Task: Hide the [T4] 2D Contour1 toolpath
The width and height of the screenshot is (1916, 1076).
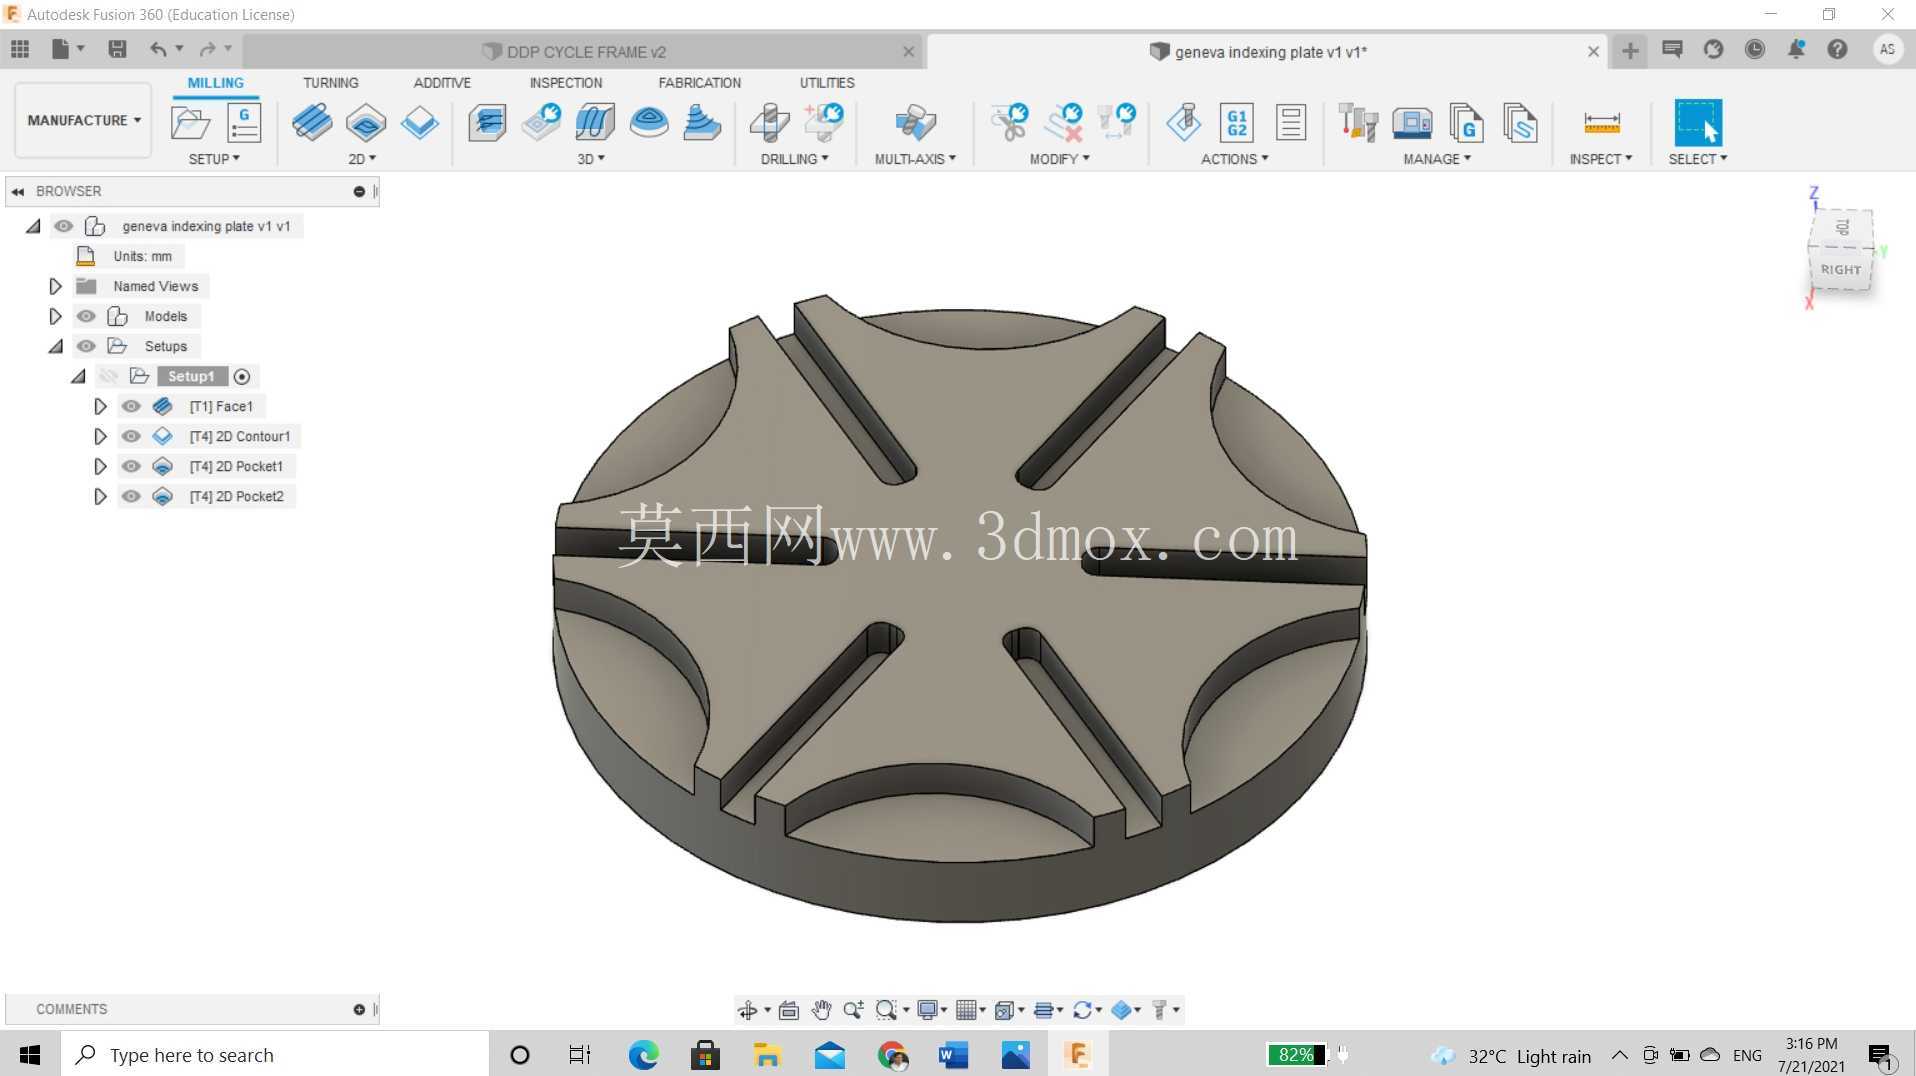Action: [x=131, y=436]
